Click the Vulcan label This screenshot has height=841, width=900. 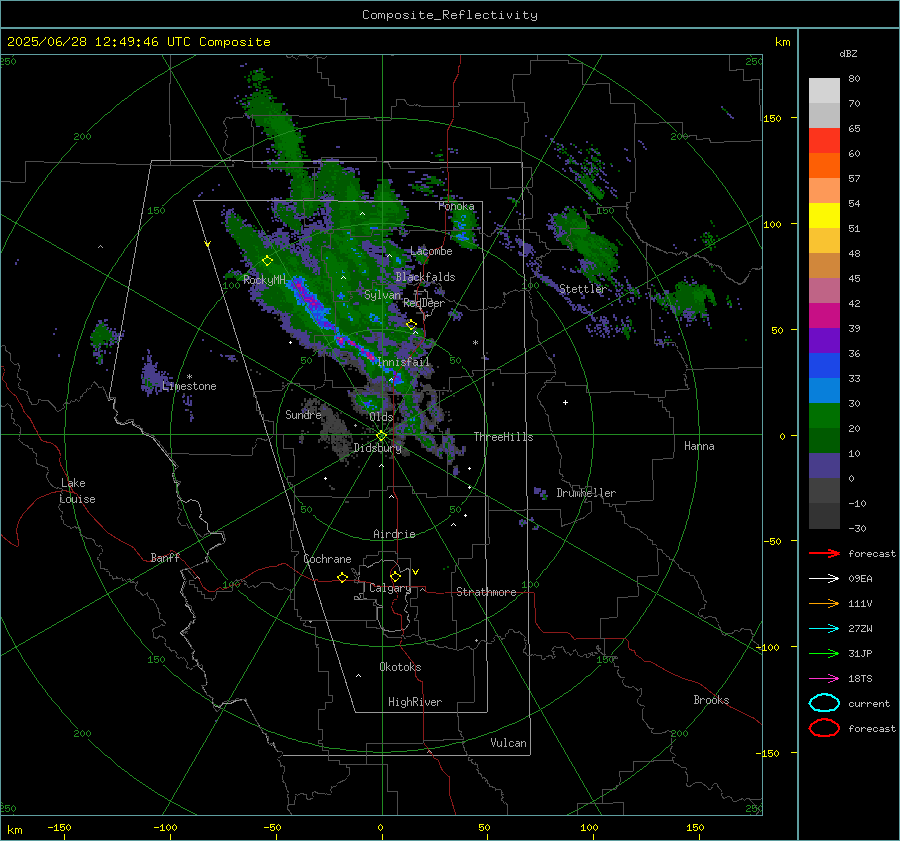(x=508, y=743)
